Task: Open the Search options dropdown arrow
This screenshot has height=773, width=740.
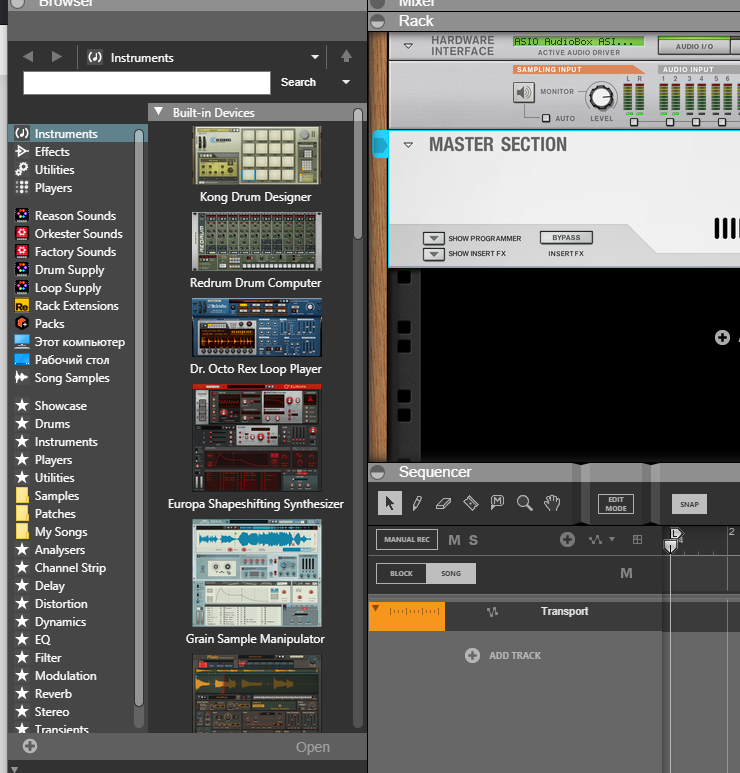Action: coord(346,82)
